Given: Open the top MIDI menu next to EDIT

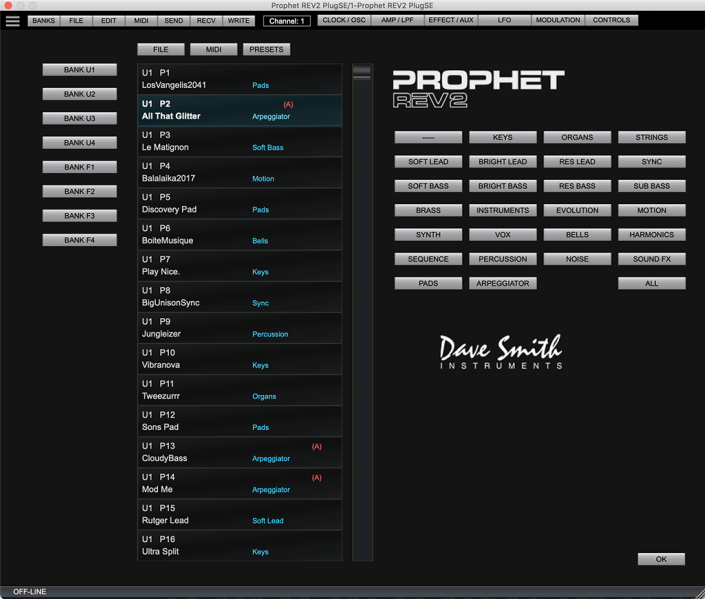Looking at the screenshot, I should (x=141, y=21).
